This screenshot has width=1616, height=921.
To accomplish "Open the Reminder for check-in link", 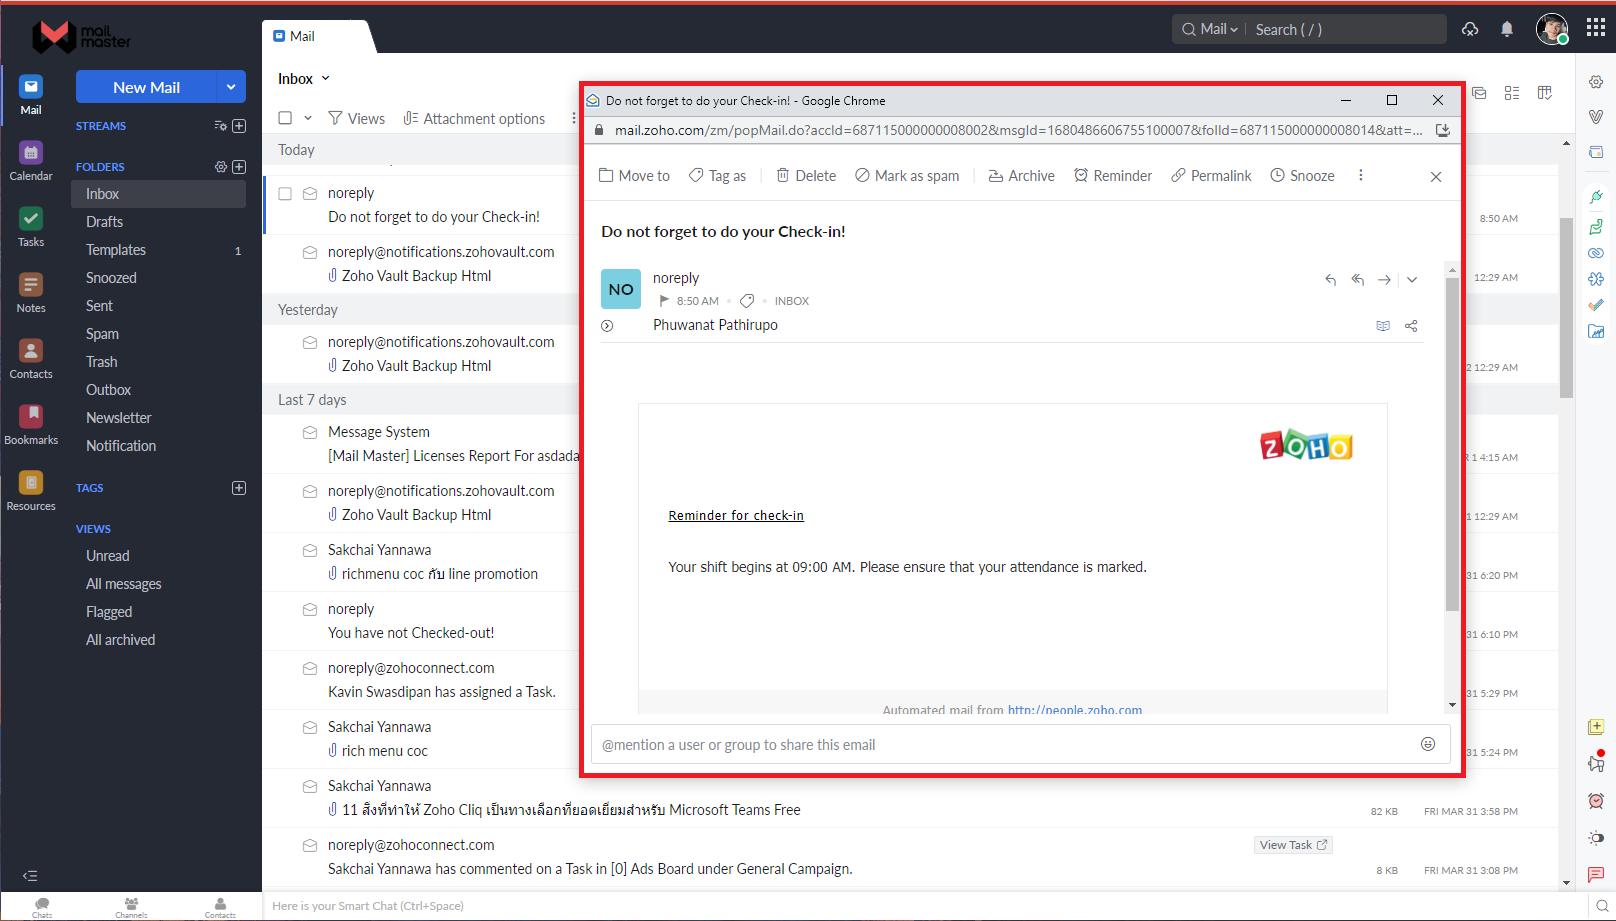I will pos(736,515).
